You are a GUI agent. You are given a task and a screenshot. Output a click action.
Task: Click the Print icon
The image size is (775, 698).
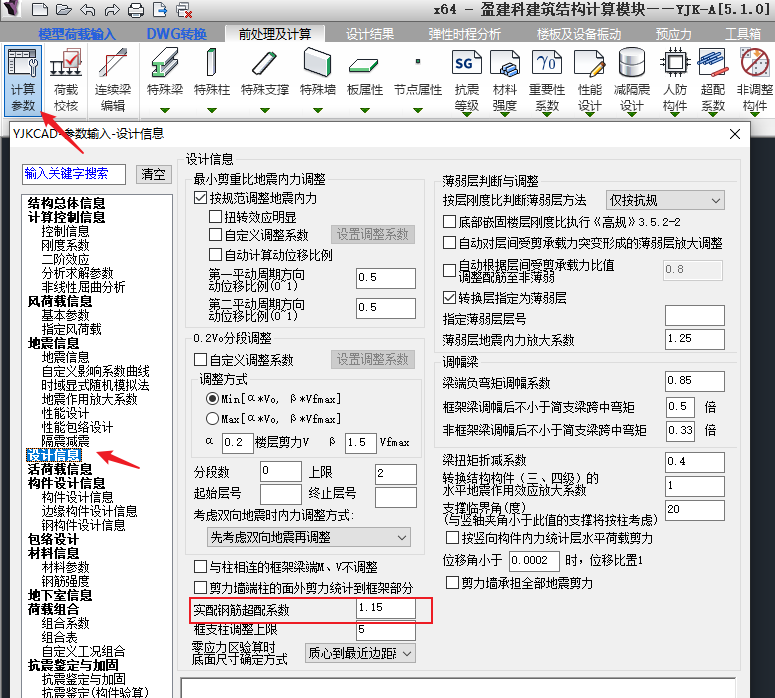tap(136, 9)
